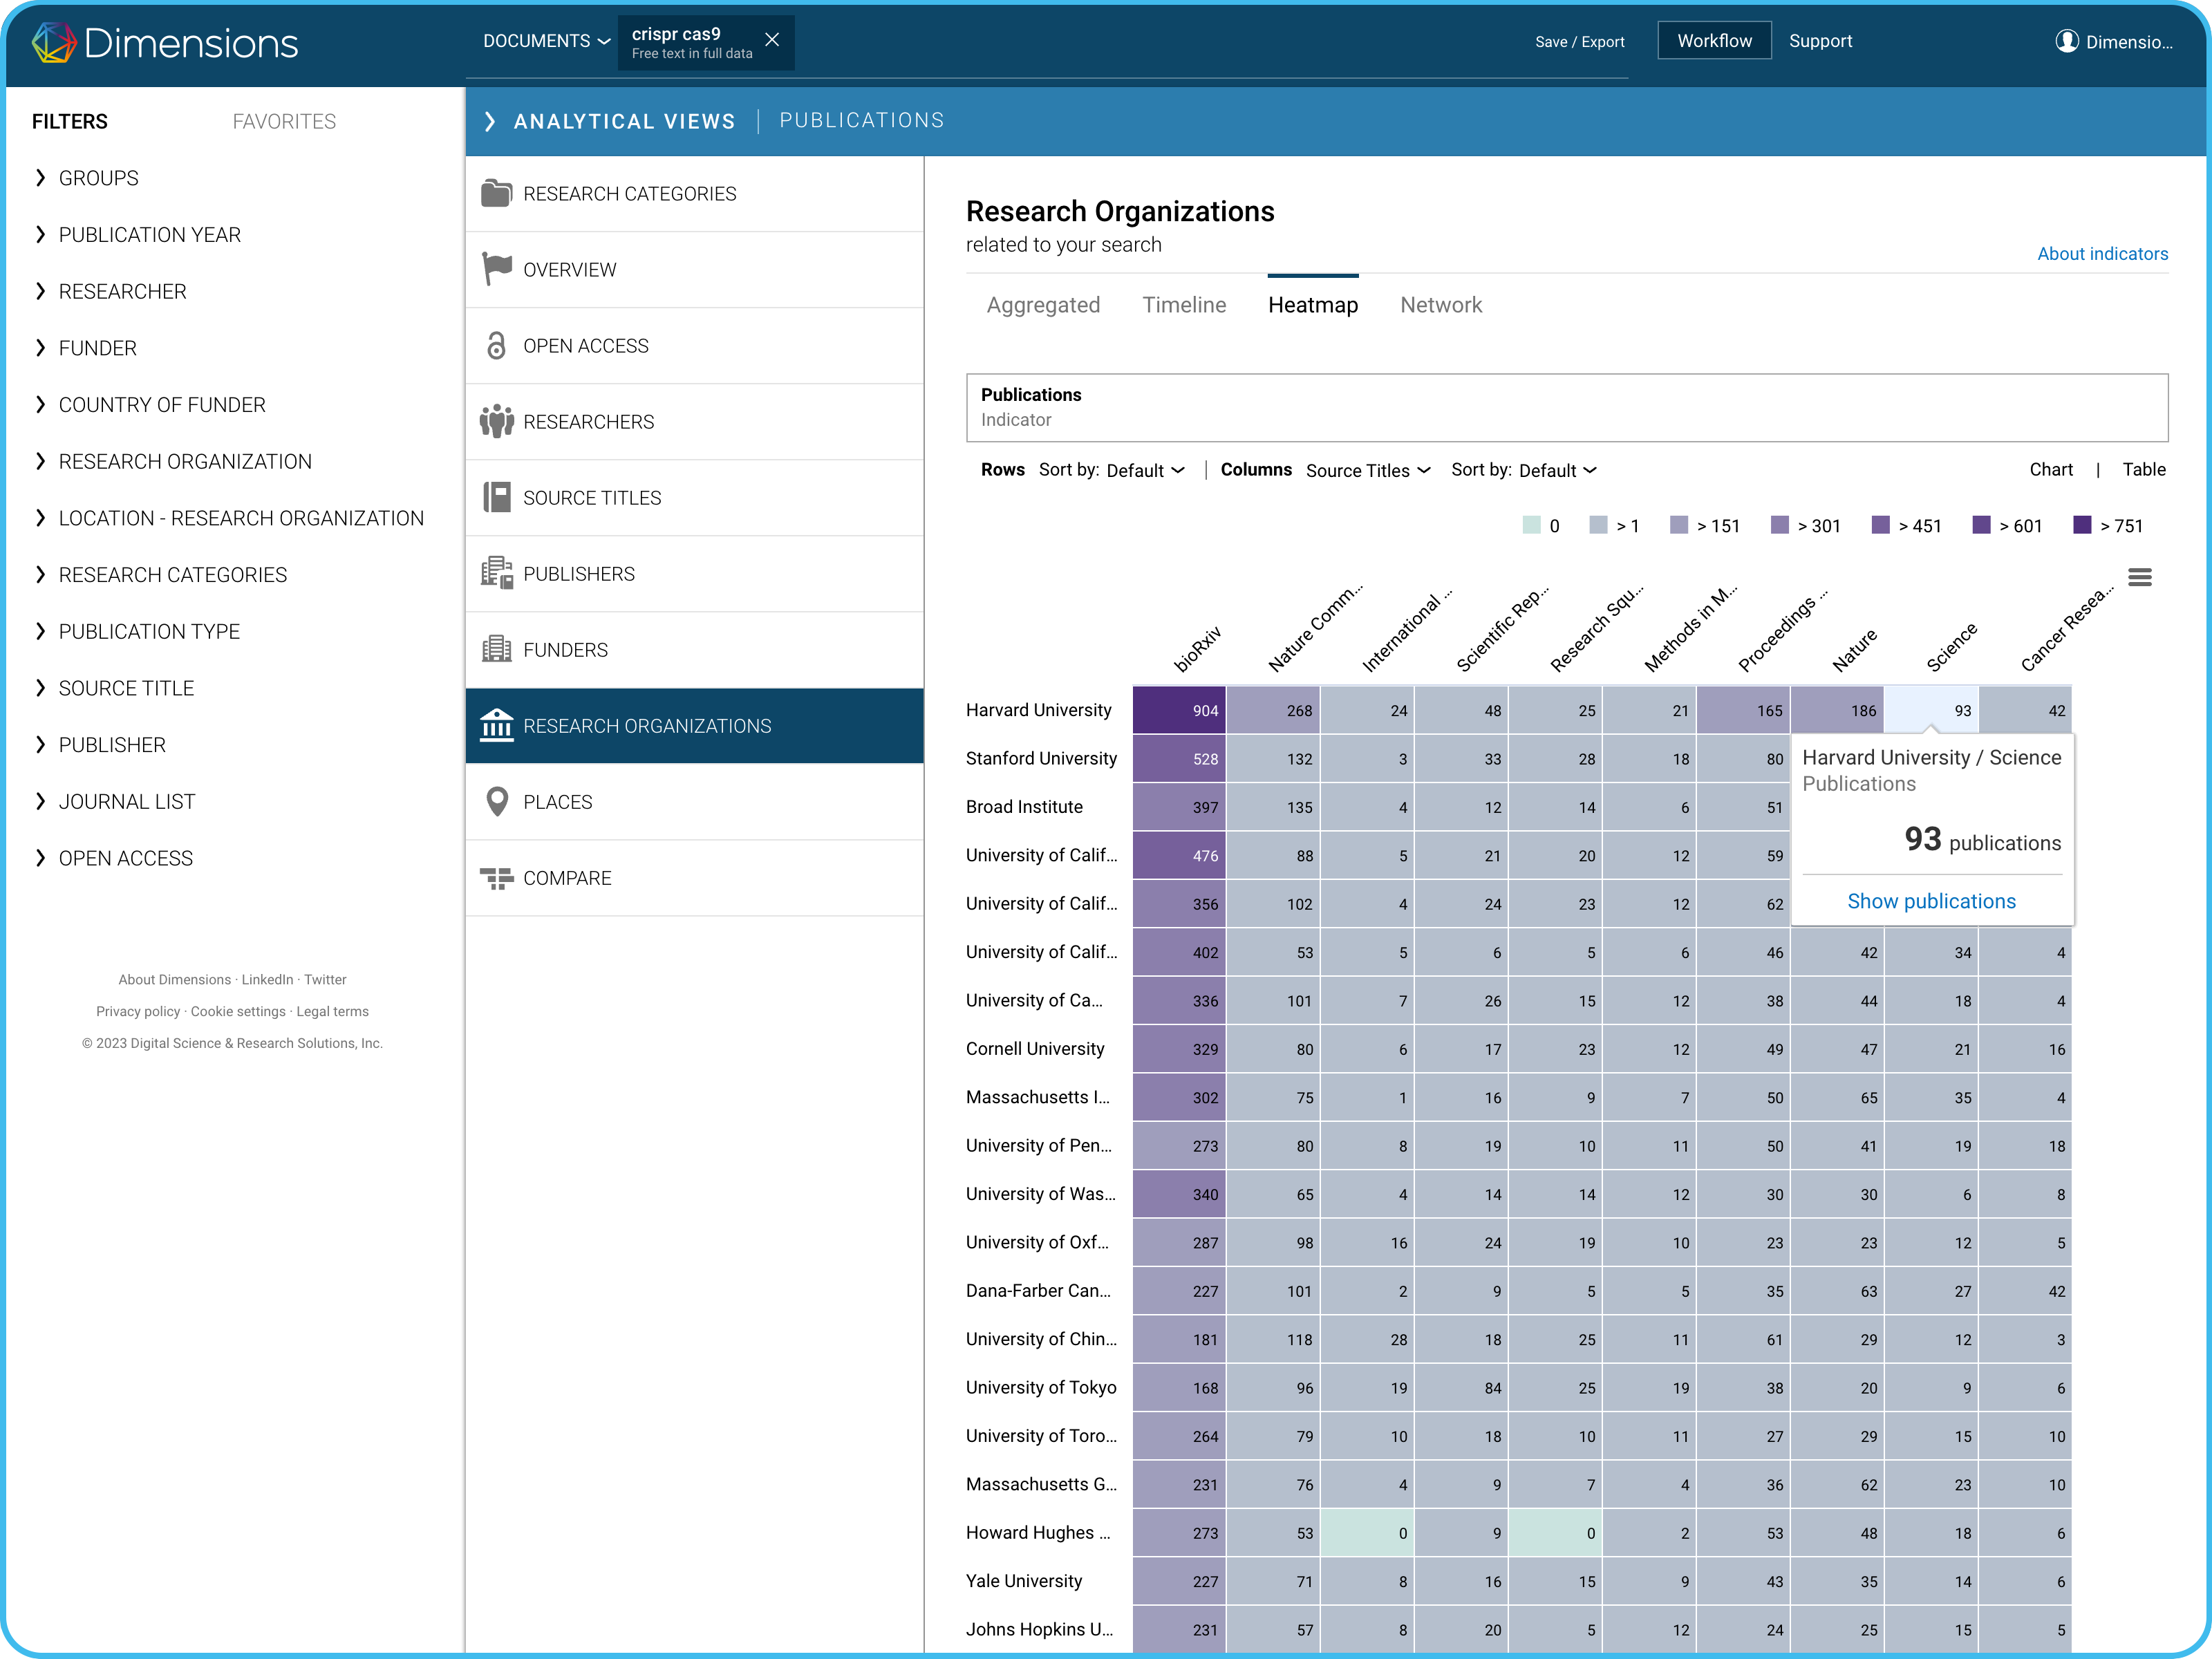Open the Rows sort by Default dropdown
This screenshot has height=1659, width=2212.
point(1145,470)
